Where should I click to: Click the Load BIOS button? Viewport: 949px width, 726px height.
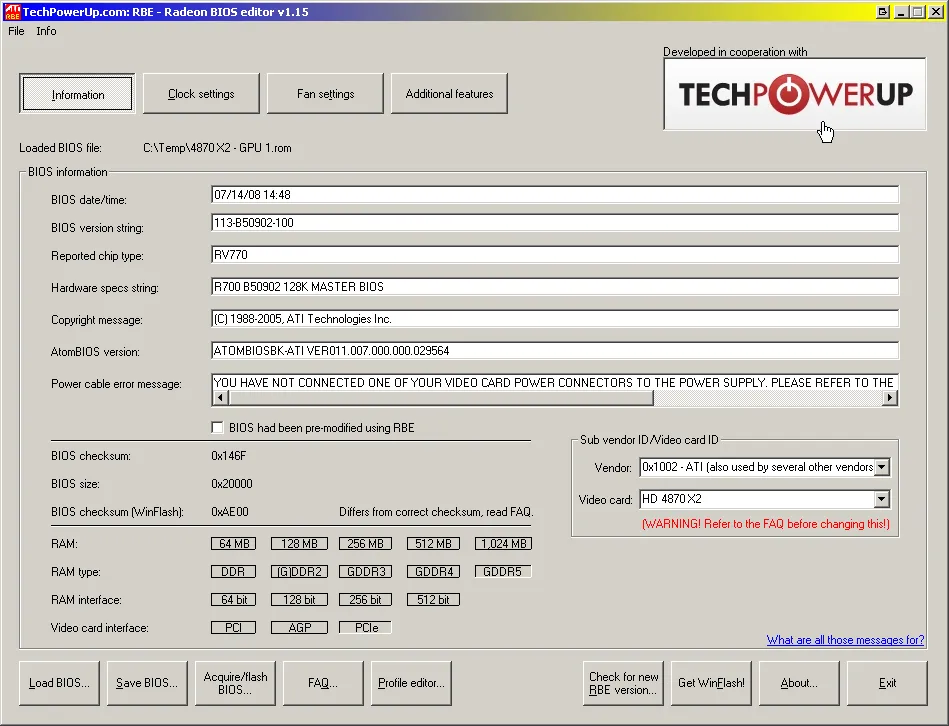coord(58,683)
